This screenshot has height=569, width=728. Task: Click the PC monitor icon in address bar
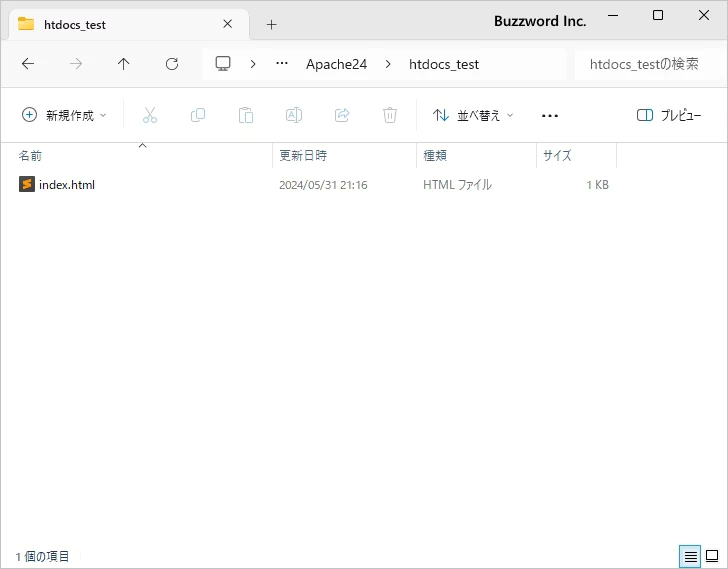click(x=223, y=64)
